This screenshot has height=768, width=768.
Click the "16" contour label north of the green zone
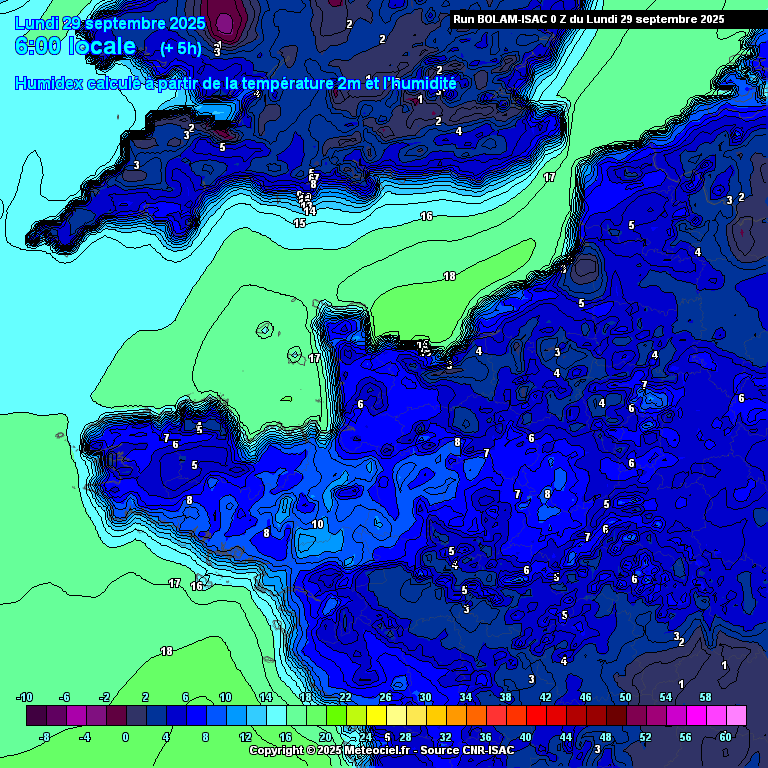(x=426, y=216)
